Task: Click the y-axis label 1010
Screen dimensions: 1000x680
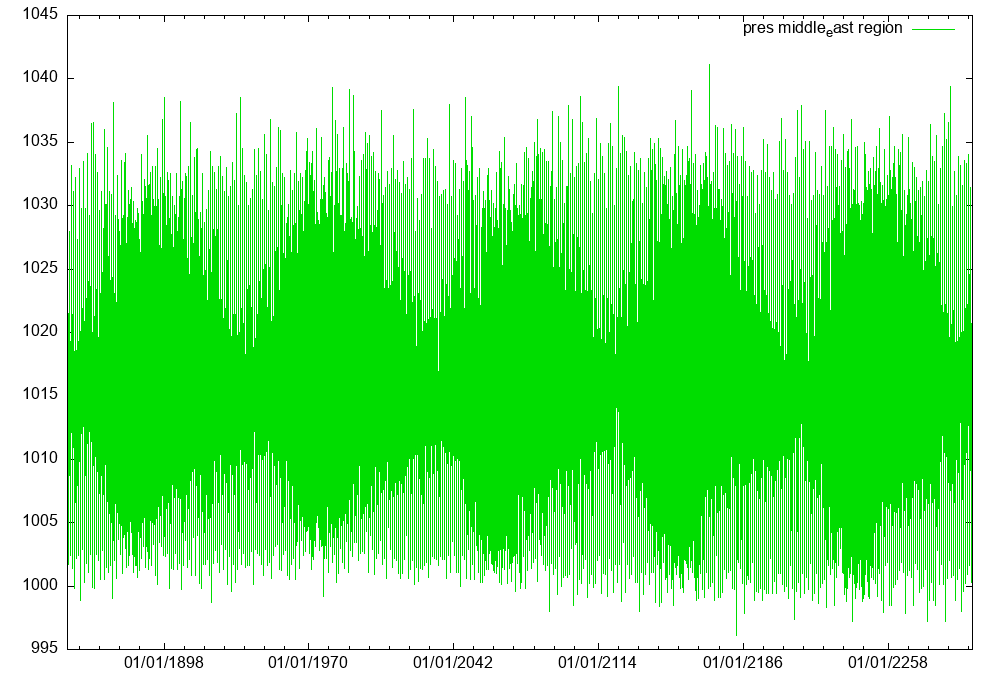Action: coord(40,458)
